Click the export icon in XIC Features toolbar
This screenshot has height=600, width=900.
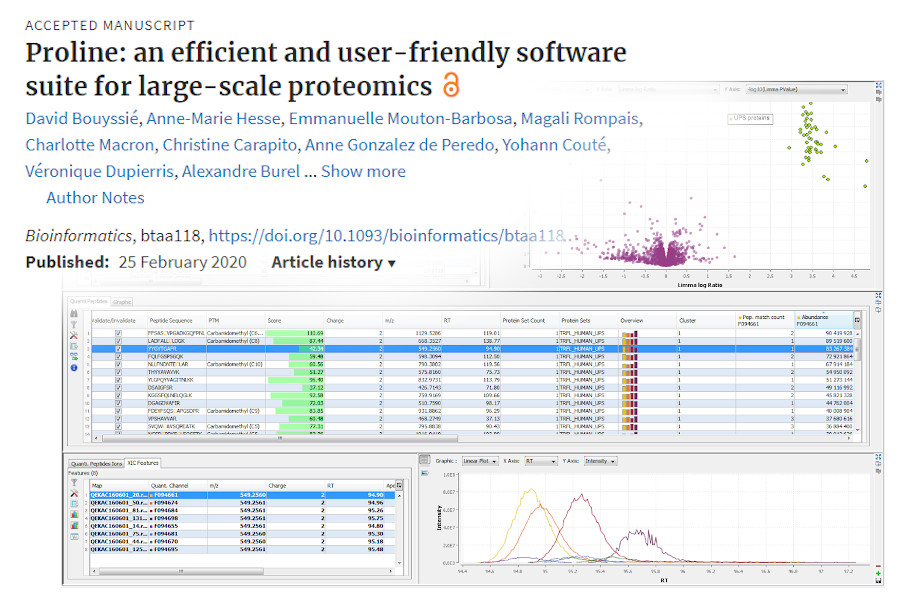click(74, 504)
